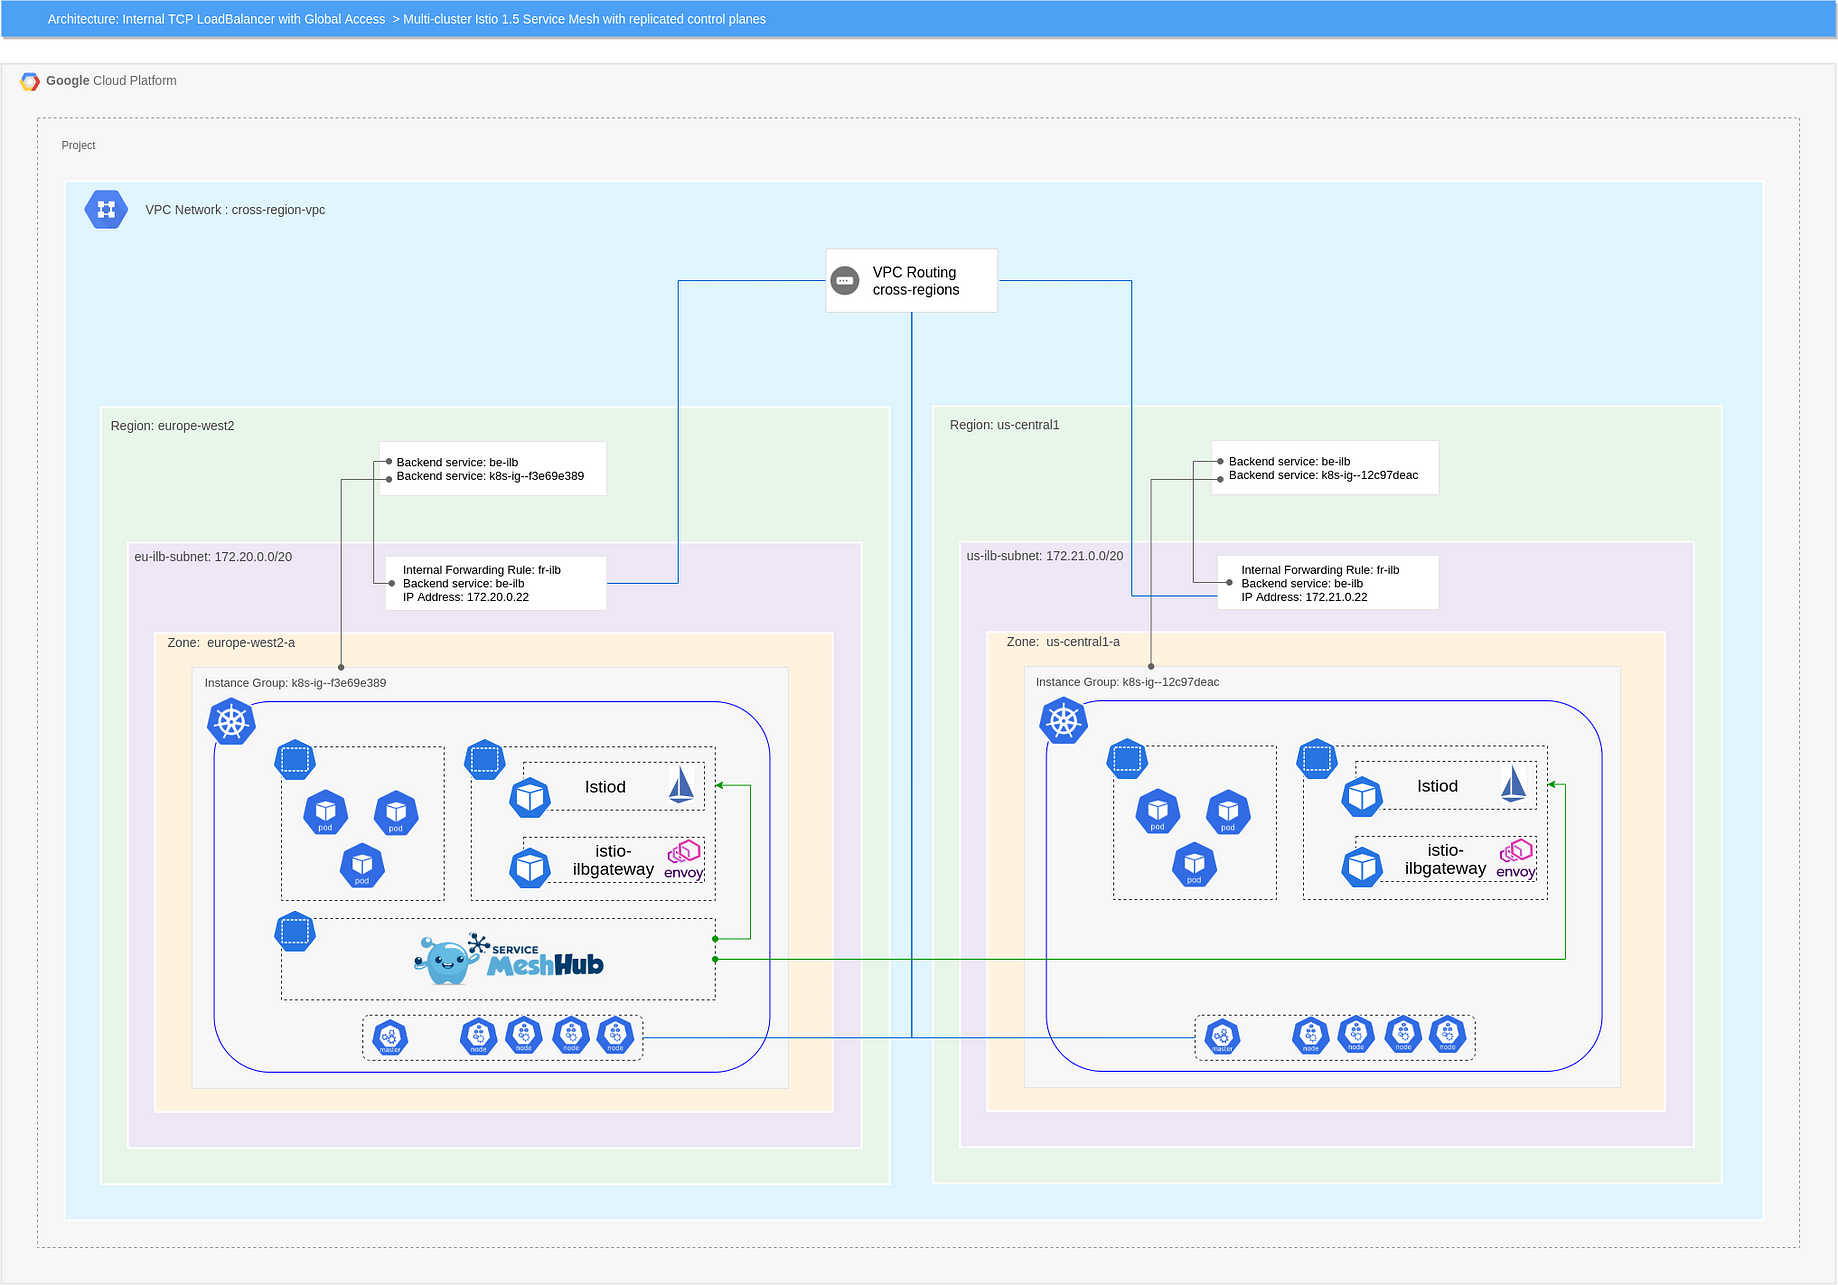Click the bottom pod icon in europe-west2 namespace

pyautogui.click(x=362, y=866)
